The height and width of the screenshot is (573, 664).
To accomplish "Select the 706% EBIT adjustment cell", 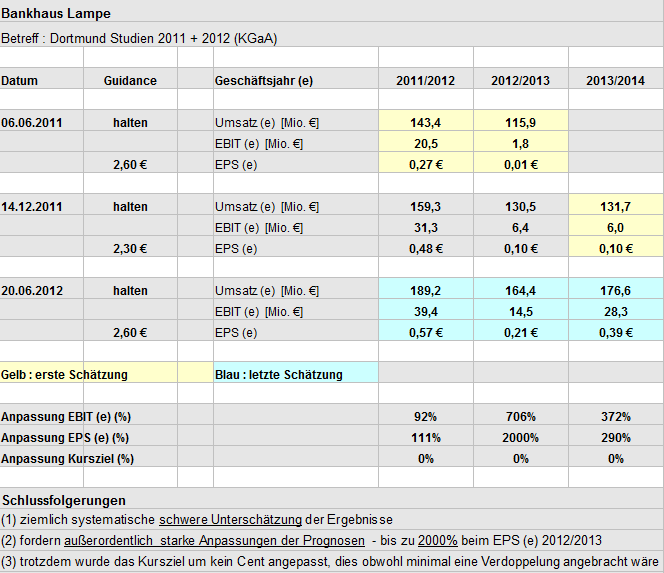I will click(x=520, y=417).
